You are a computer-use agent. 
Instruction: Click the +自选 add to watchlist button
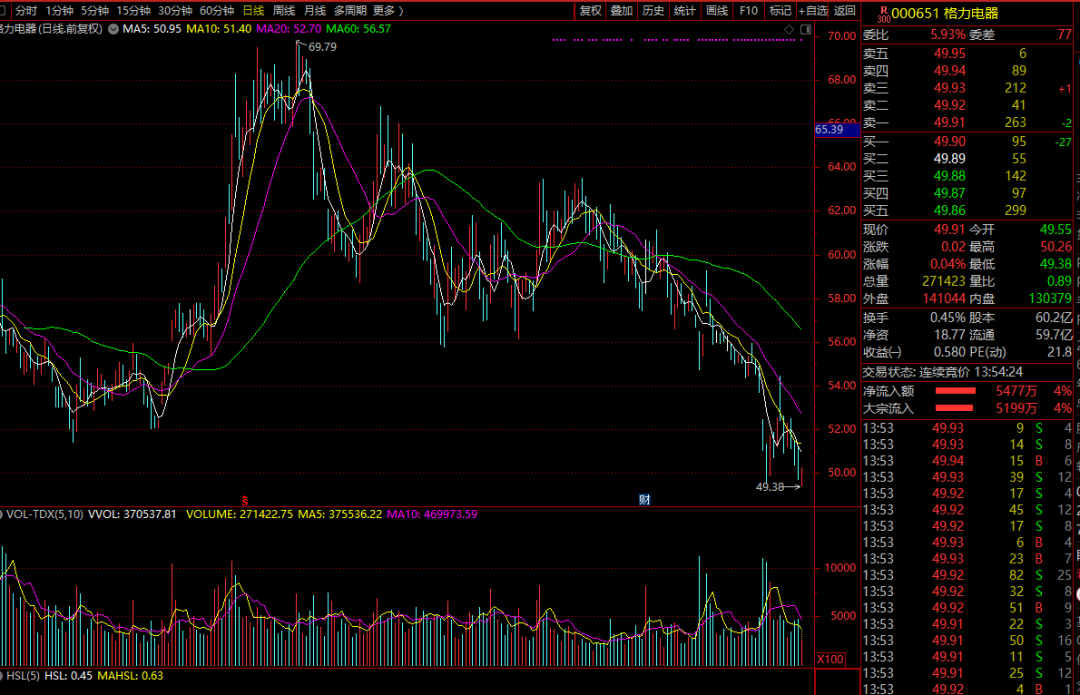[x=813, y=10]
